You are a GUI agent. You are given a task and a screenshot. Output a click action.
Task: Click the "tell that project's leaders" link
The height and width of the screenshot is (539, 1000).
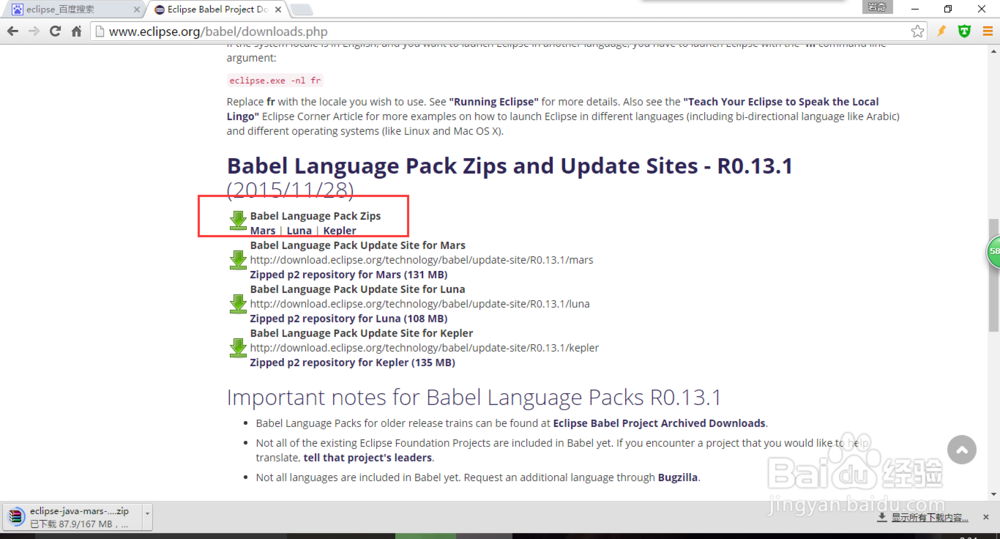(x=368, y=457)
